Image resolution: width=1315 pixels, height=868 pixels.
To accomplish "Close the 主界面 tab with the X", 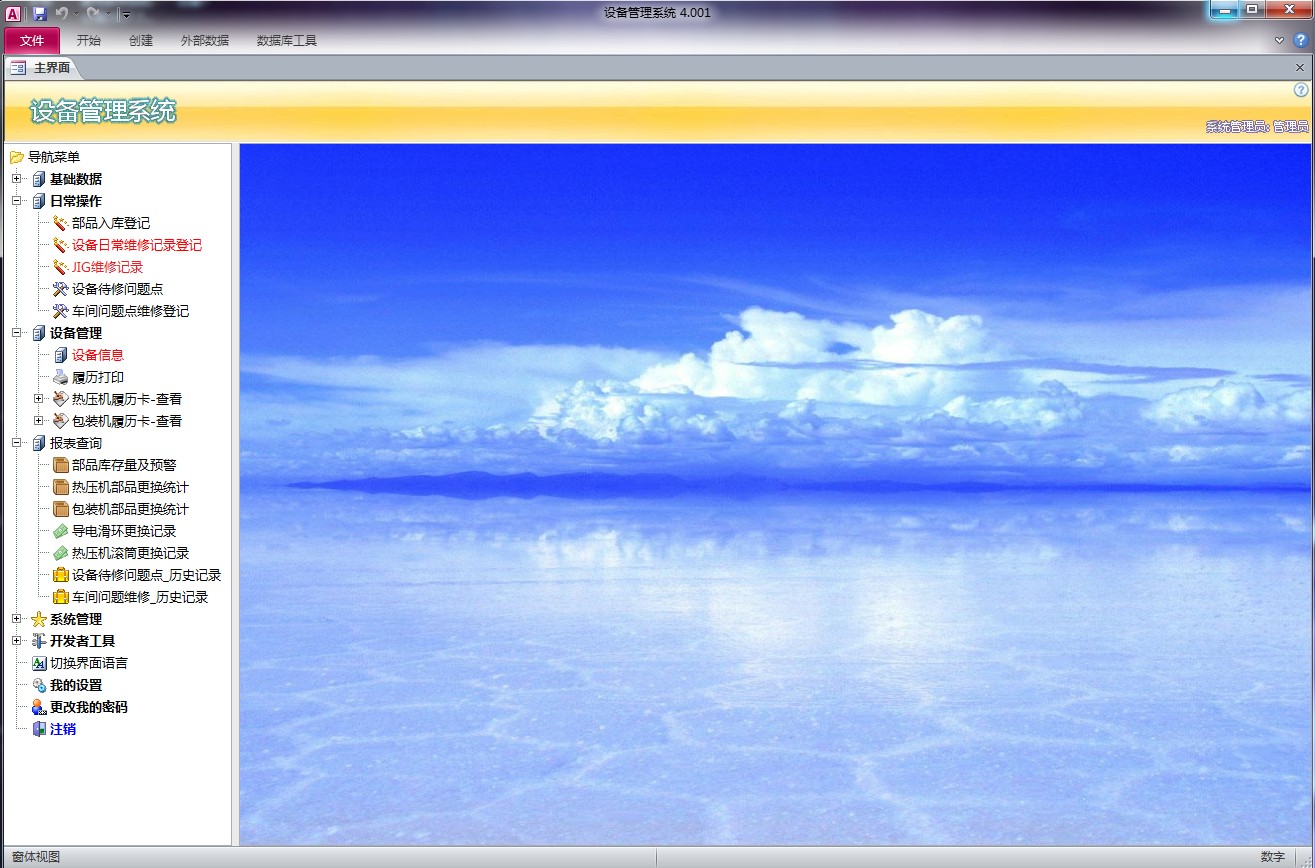I will click(1300, 67).
